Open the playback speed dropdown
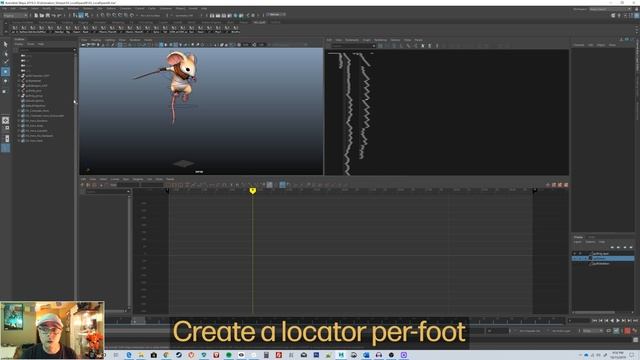Viewport: 640px width, 360px height. click(x=592, y=331)
